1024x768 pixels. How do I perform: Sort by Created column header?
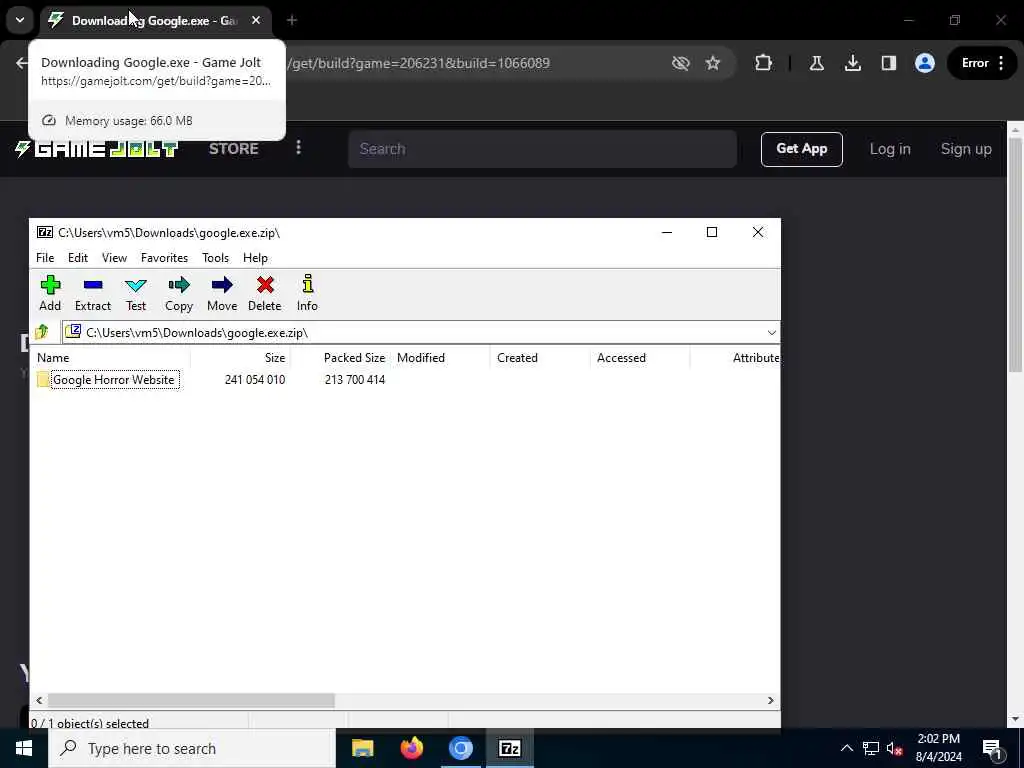point(540,358)
